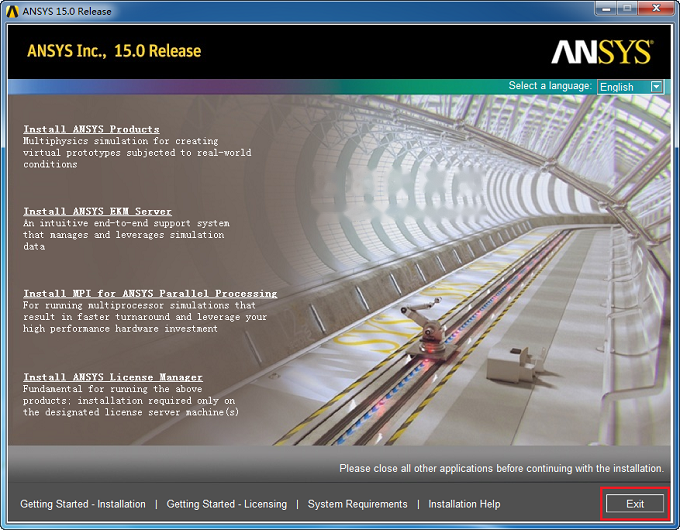This screenshot has height=530, width=680.
Task: Choose Install MPI for ANSYS Parallel Processing
Action: pyautogui.click(x=150, y=294)
